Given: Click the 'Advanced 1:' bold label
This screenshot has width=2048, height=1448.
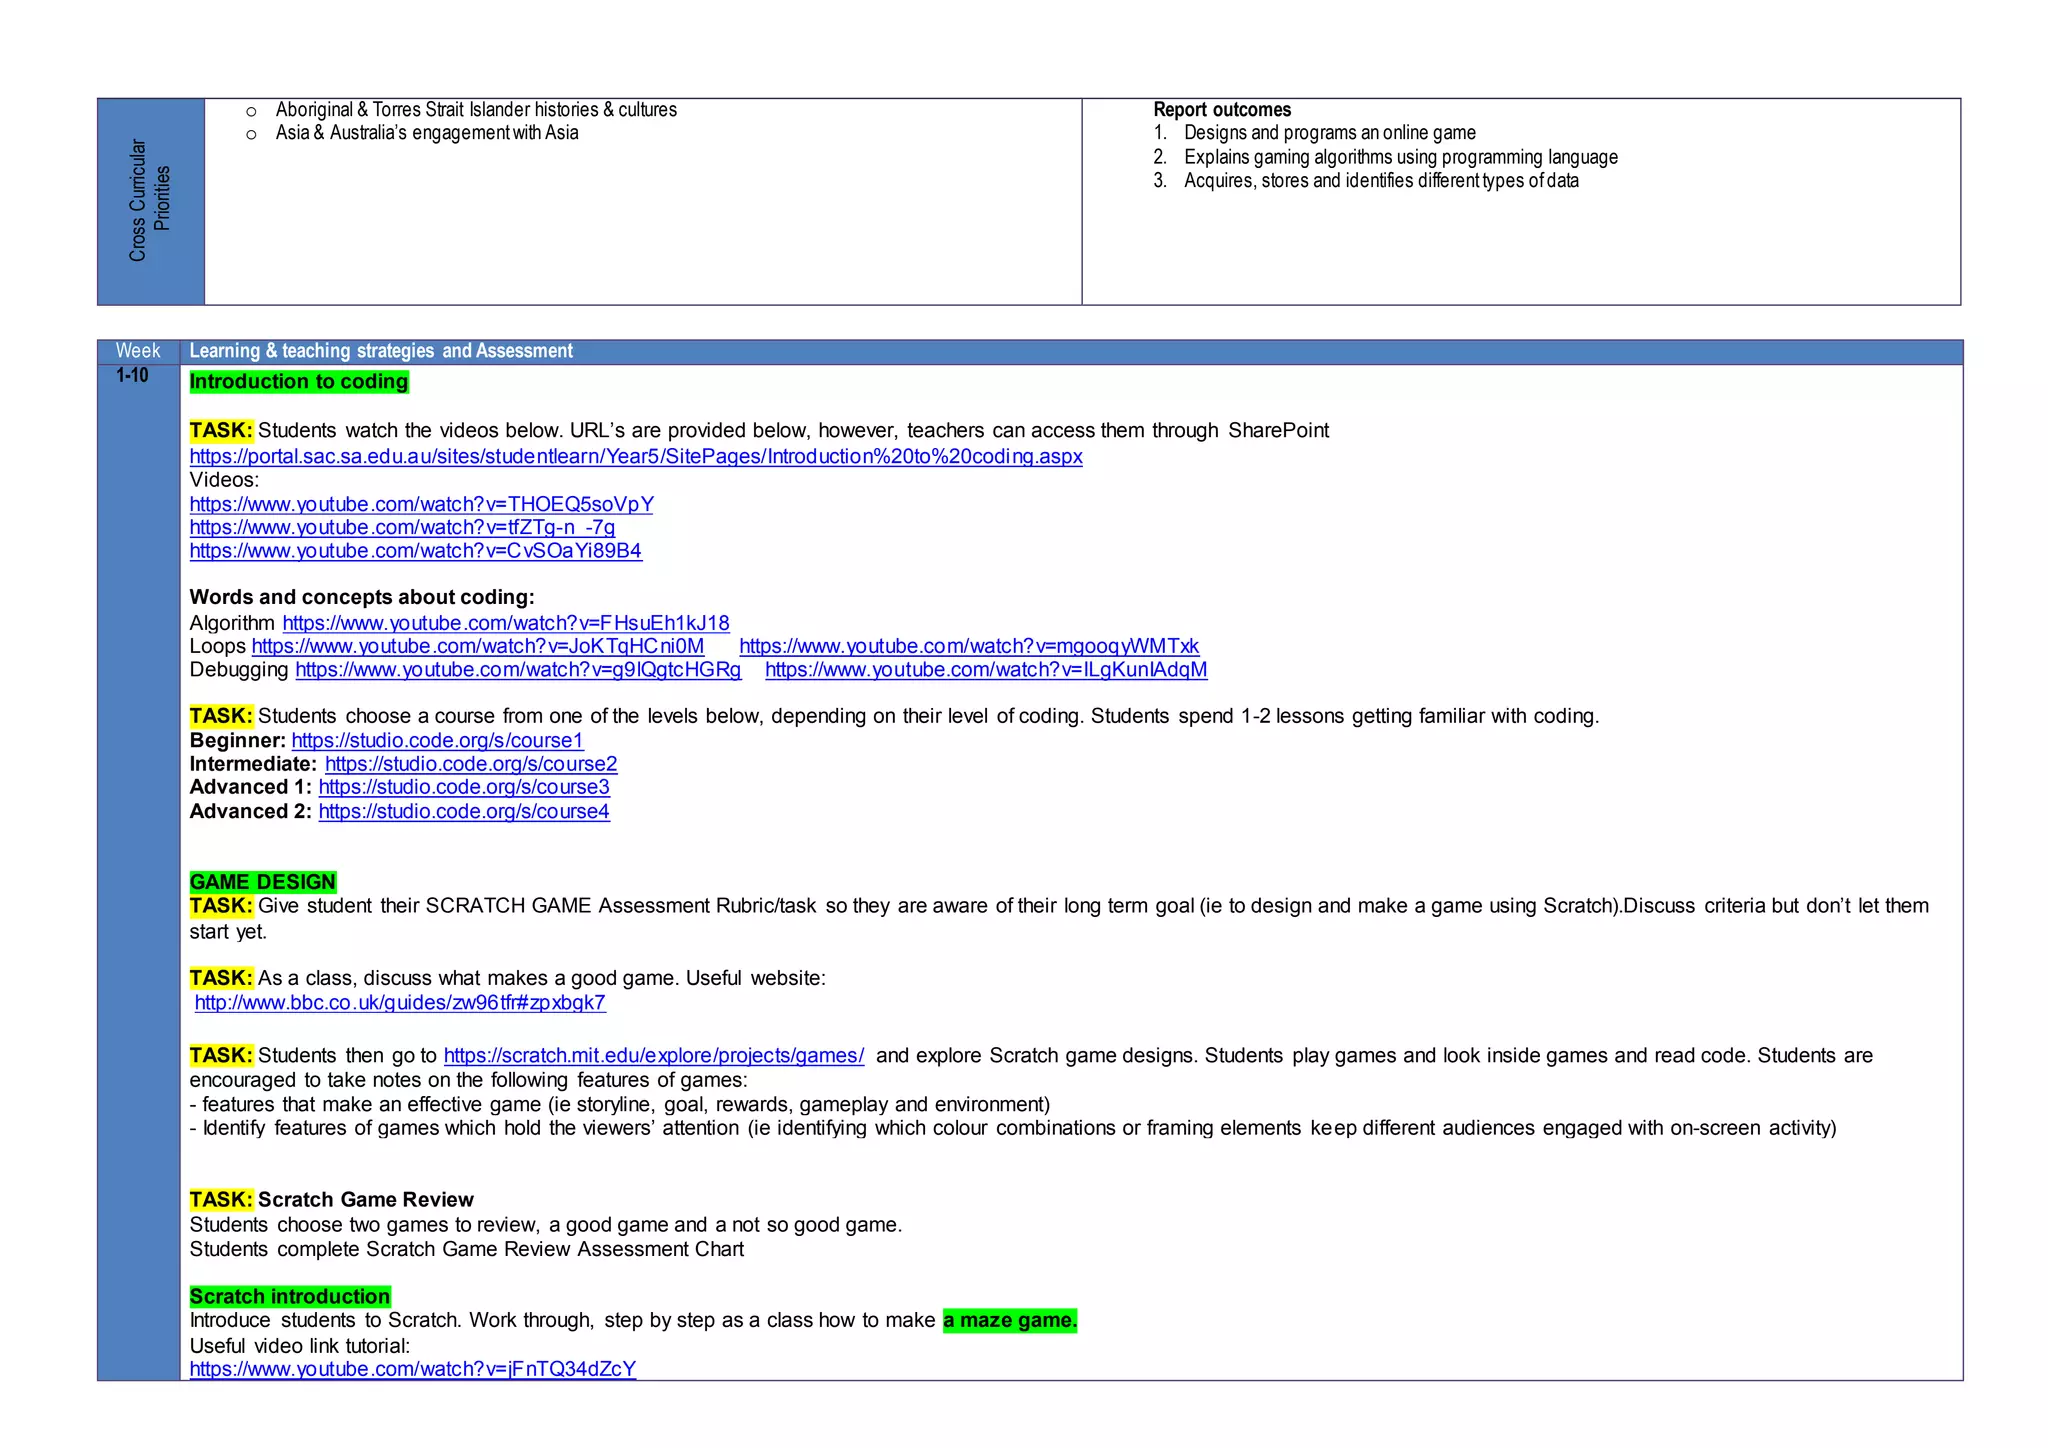Looking at the screenshot, I should tap(250, 787).
